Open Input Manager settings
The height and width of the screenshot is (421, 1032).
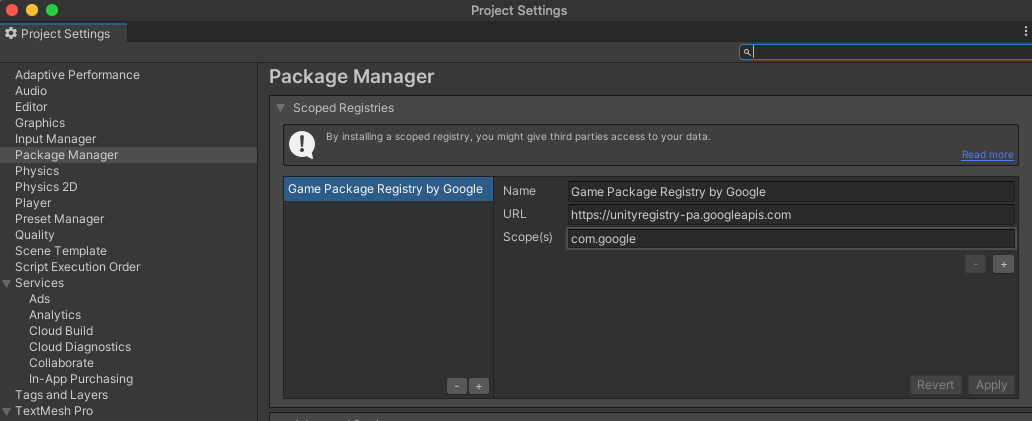(x=55, y=139)
